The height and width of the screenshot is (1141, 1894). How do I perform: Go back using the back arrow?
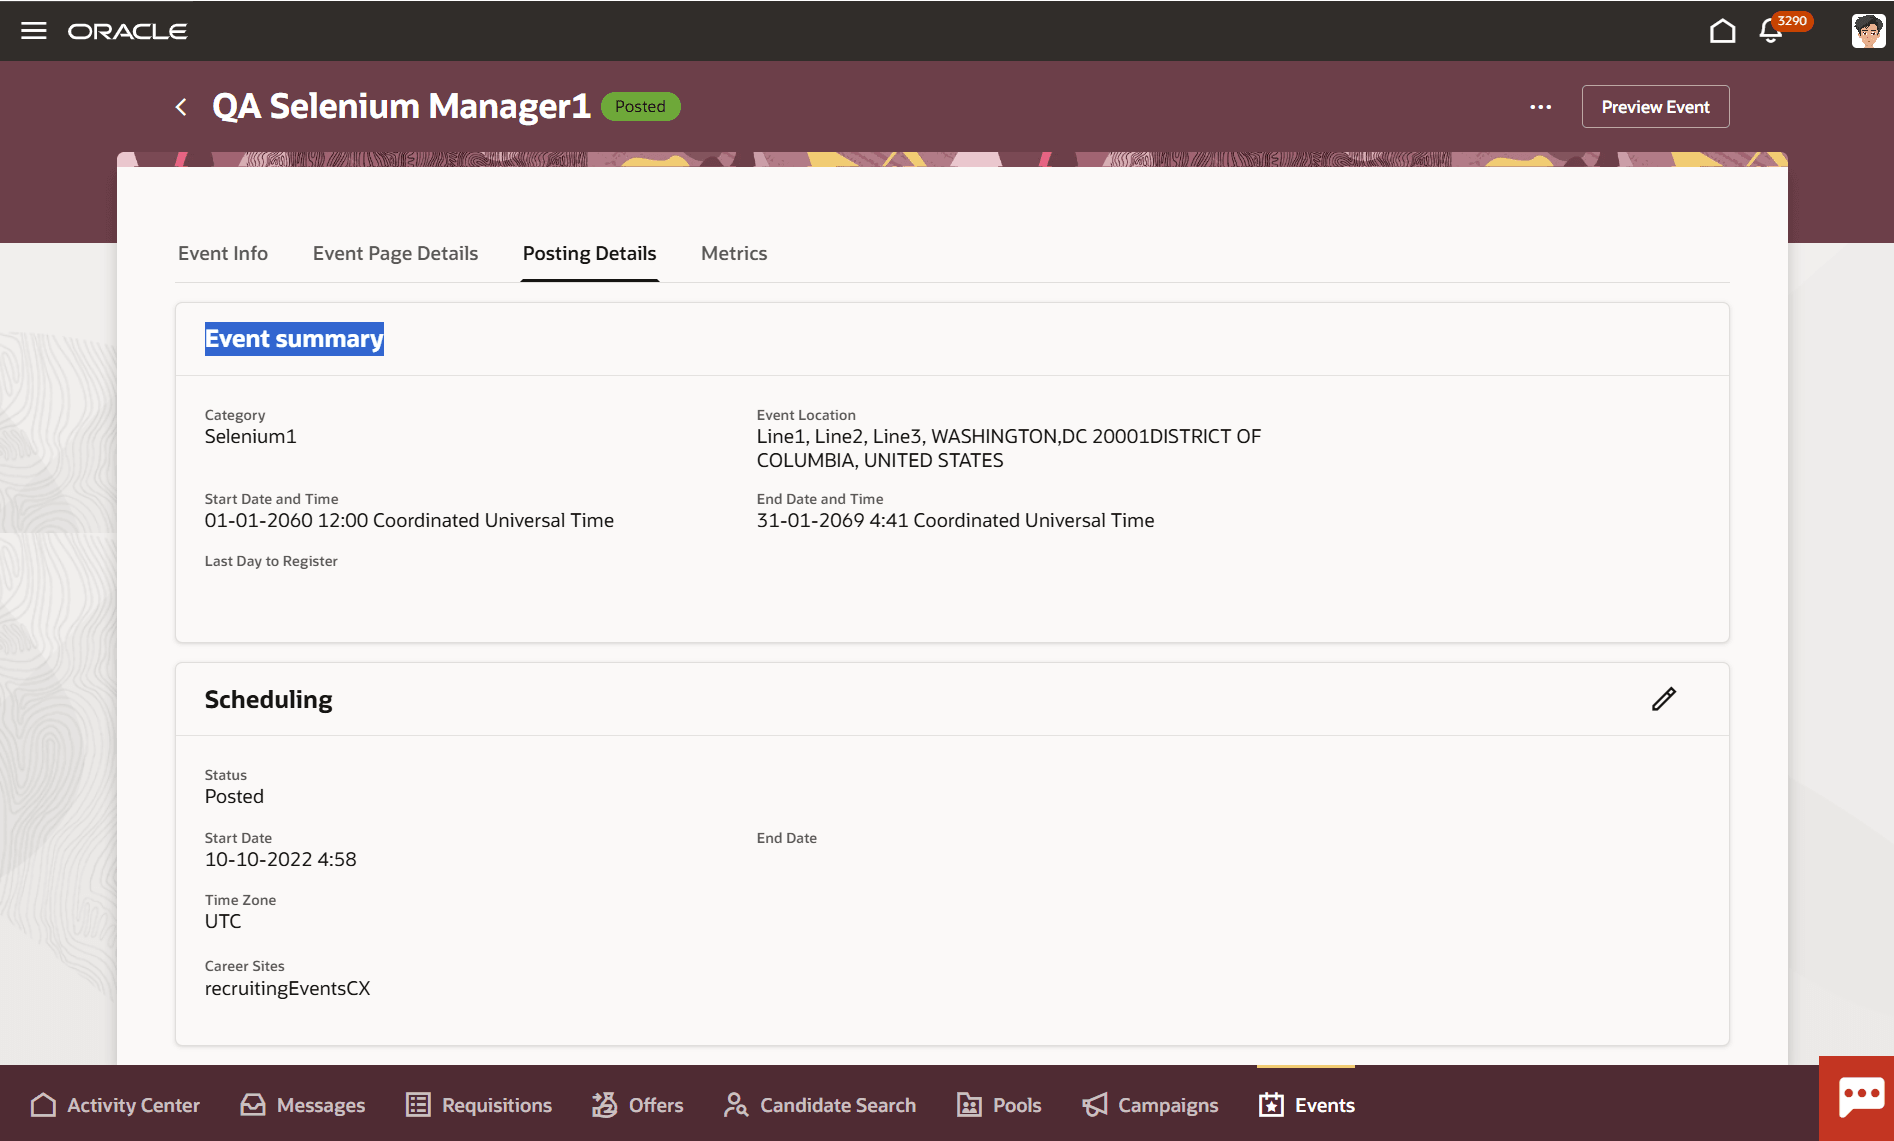click(x=181, y=107)
